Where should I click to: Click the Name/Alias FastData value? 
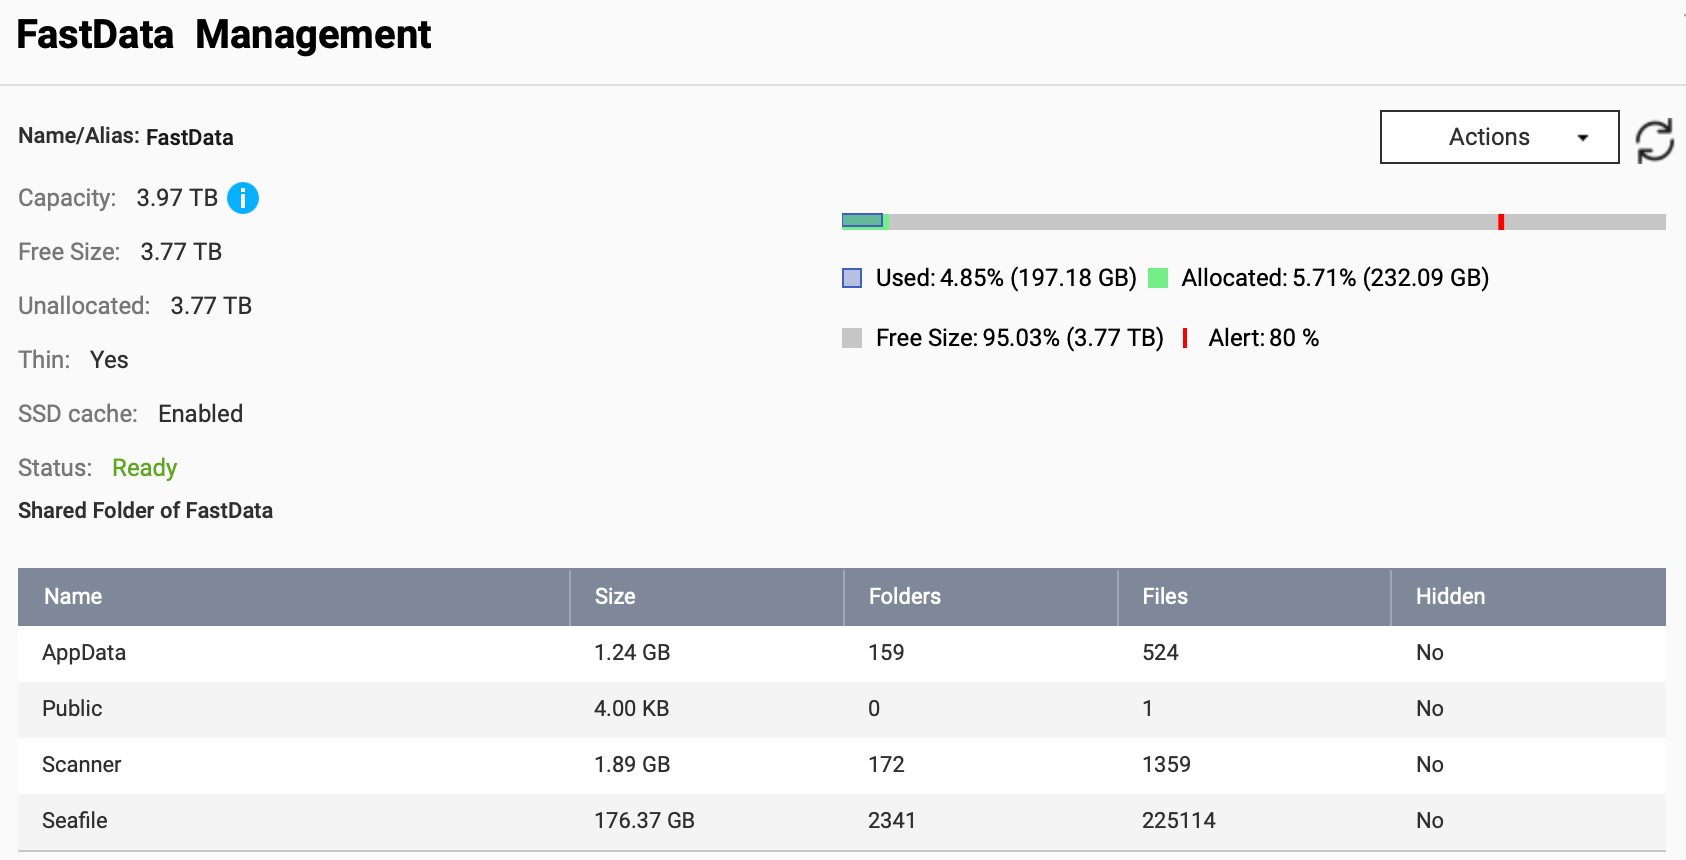tap(190, 137)
